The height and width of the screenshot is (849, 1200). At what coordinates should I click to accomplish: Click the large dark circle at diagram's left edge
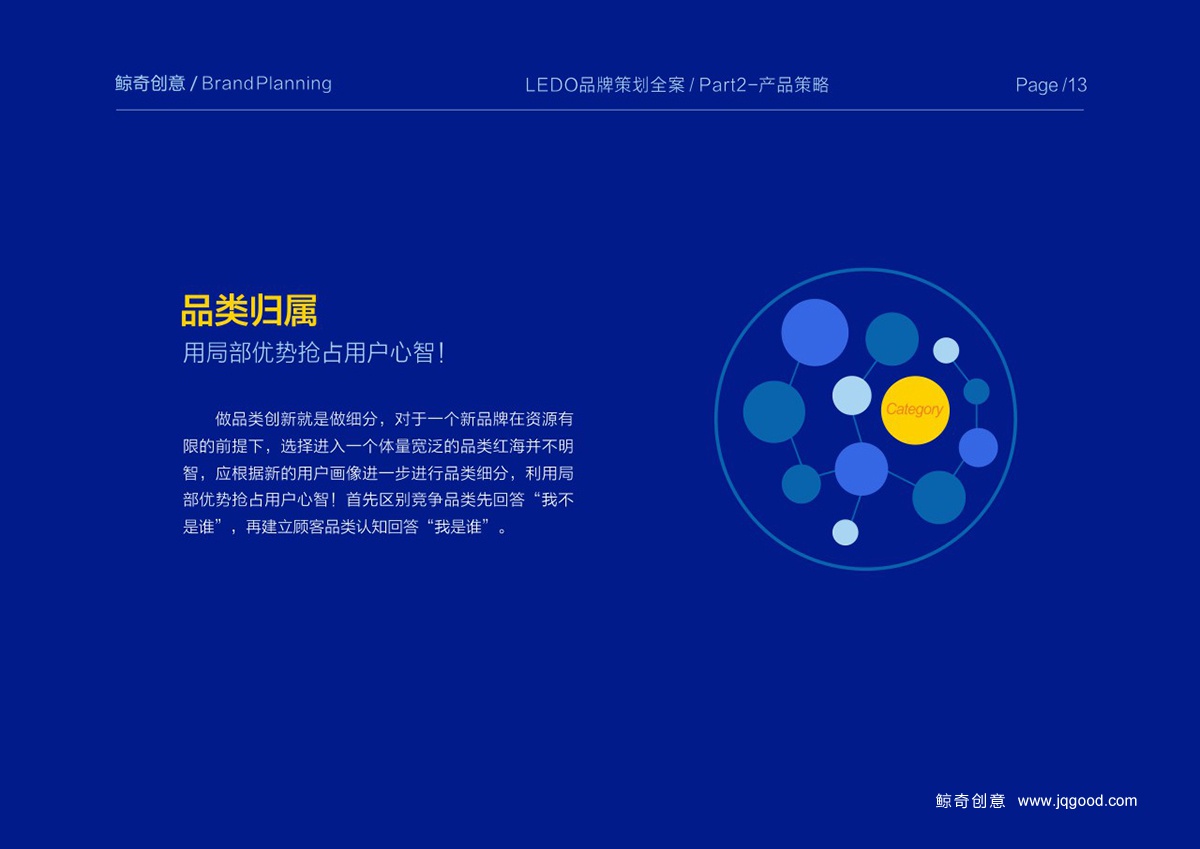tap(774, 412)
